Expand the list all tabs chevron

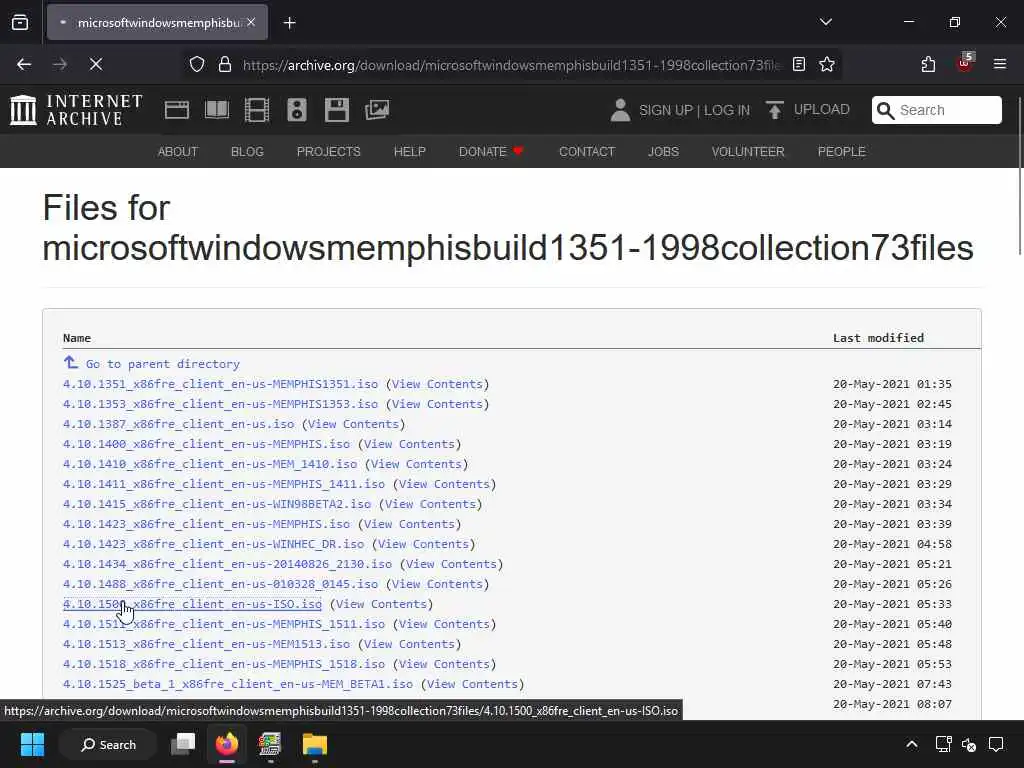pos(825,22)
